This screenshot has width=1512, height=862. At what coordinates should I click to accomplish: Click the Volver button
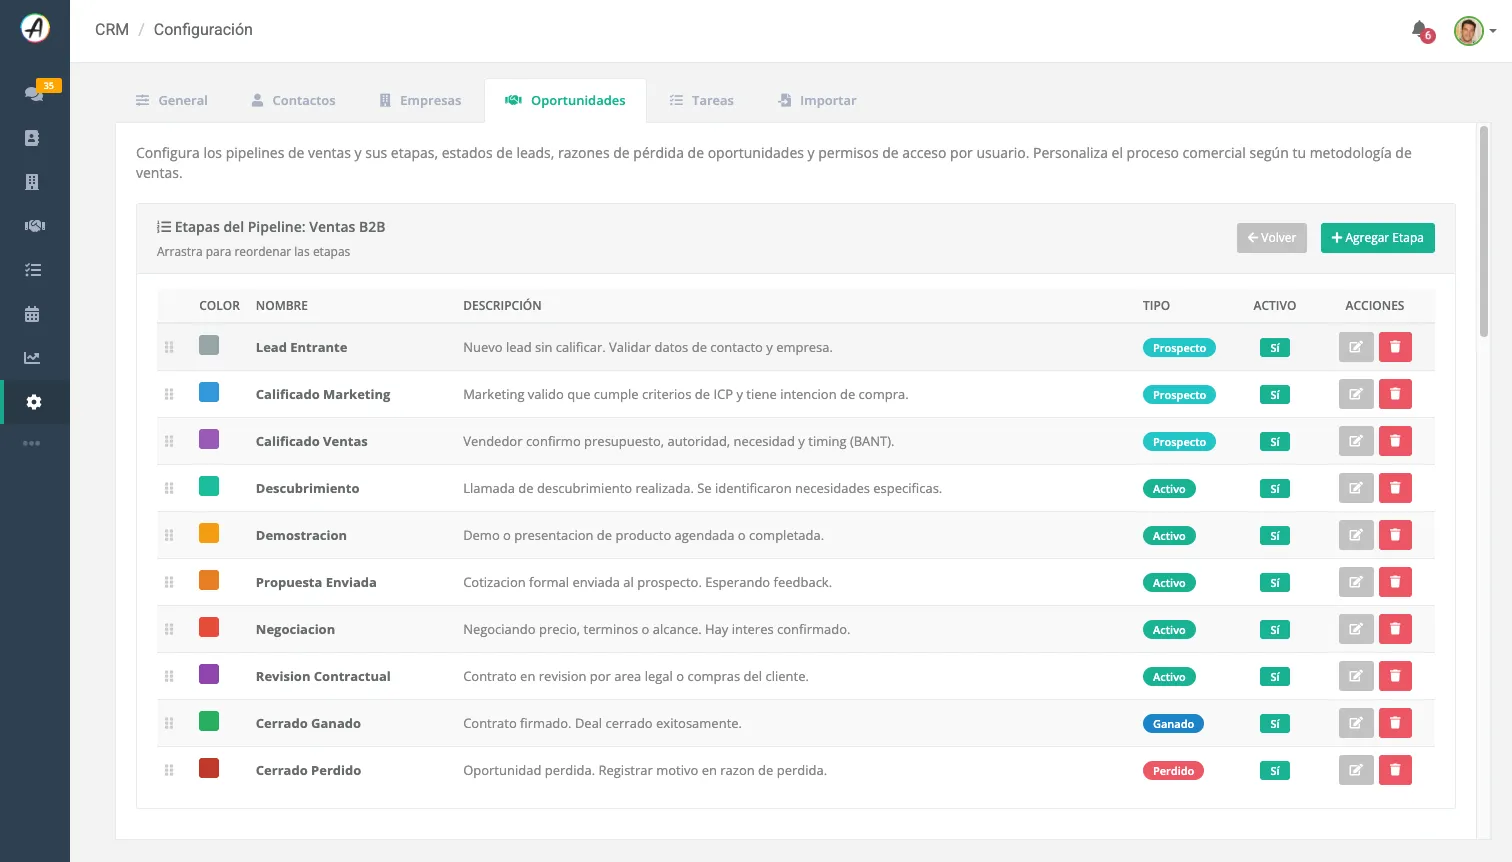1272,238
